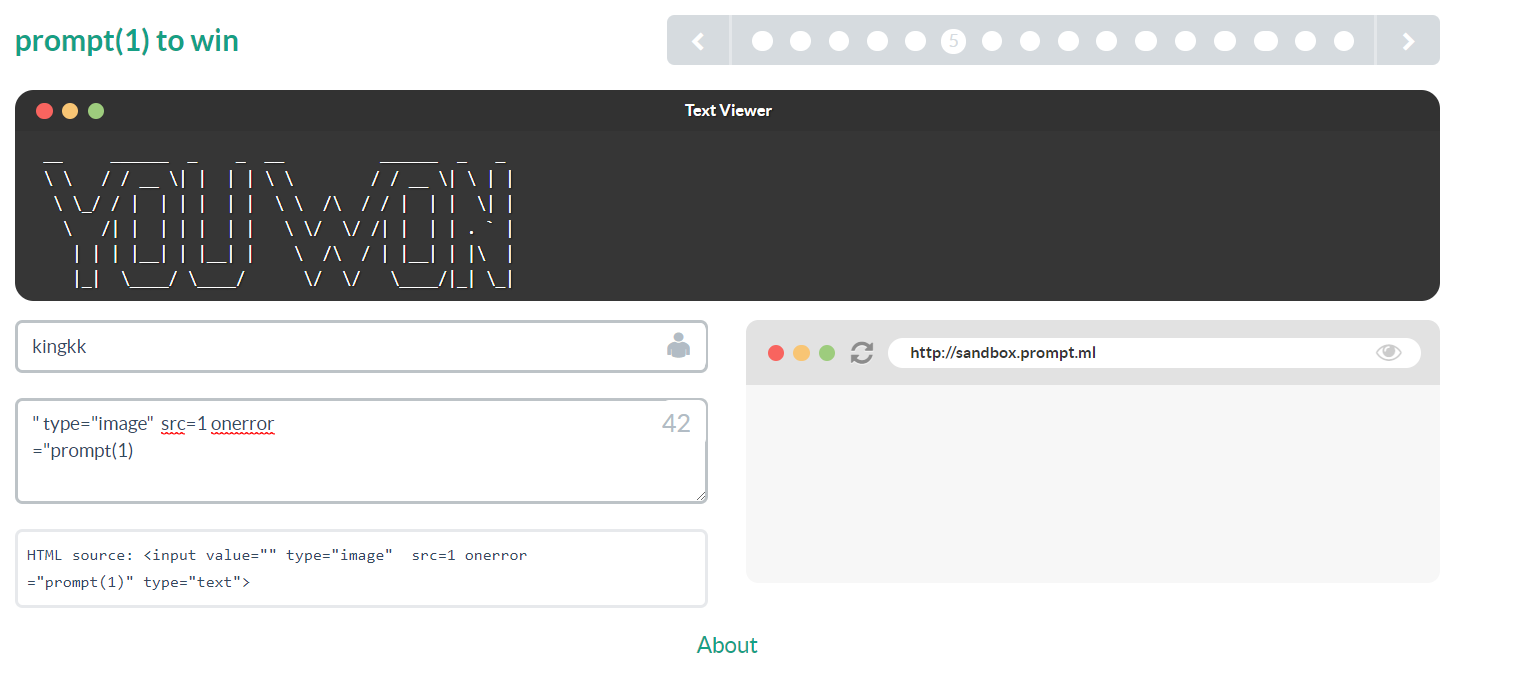This screenshot has width=1518, height=679.
Task: Click the user avatar icon in the name field
Action: click(x=678, y=345)
